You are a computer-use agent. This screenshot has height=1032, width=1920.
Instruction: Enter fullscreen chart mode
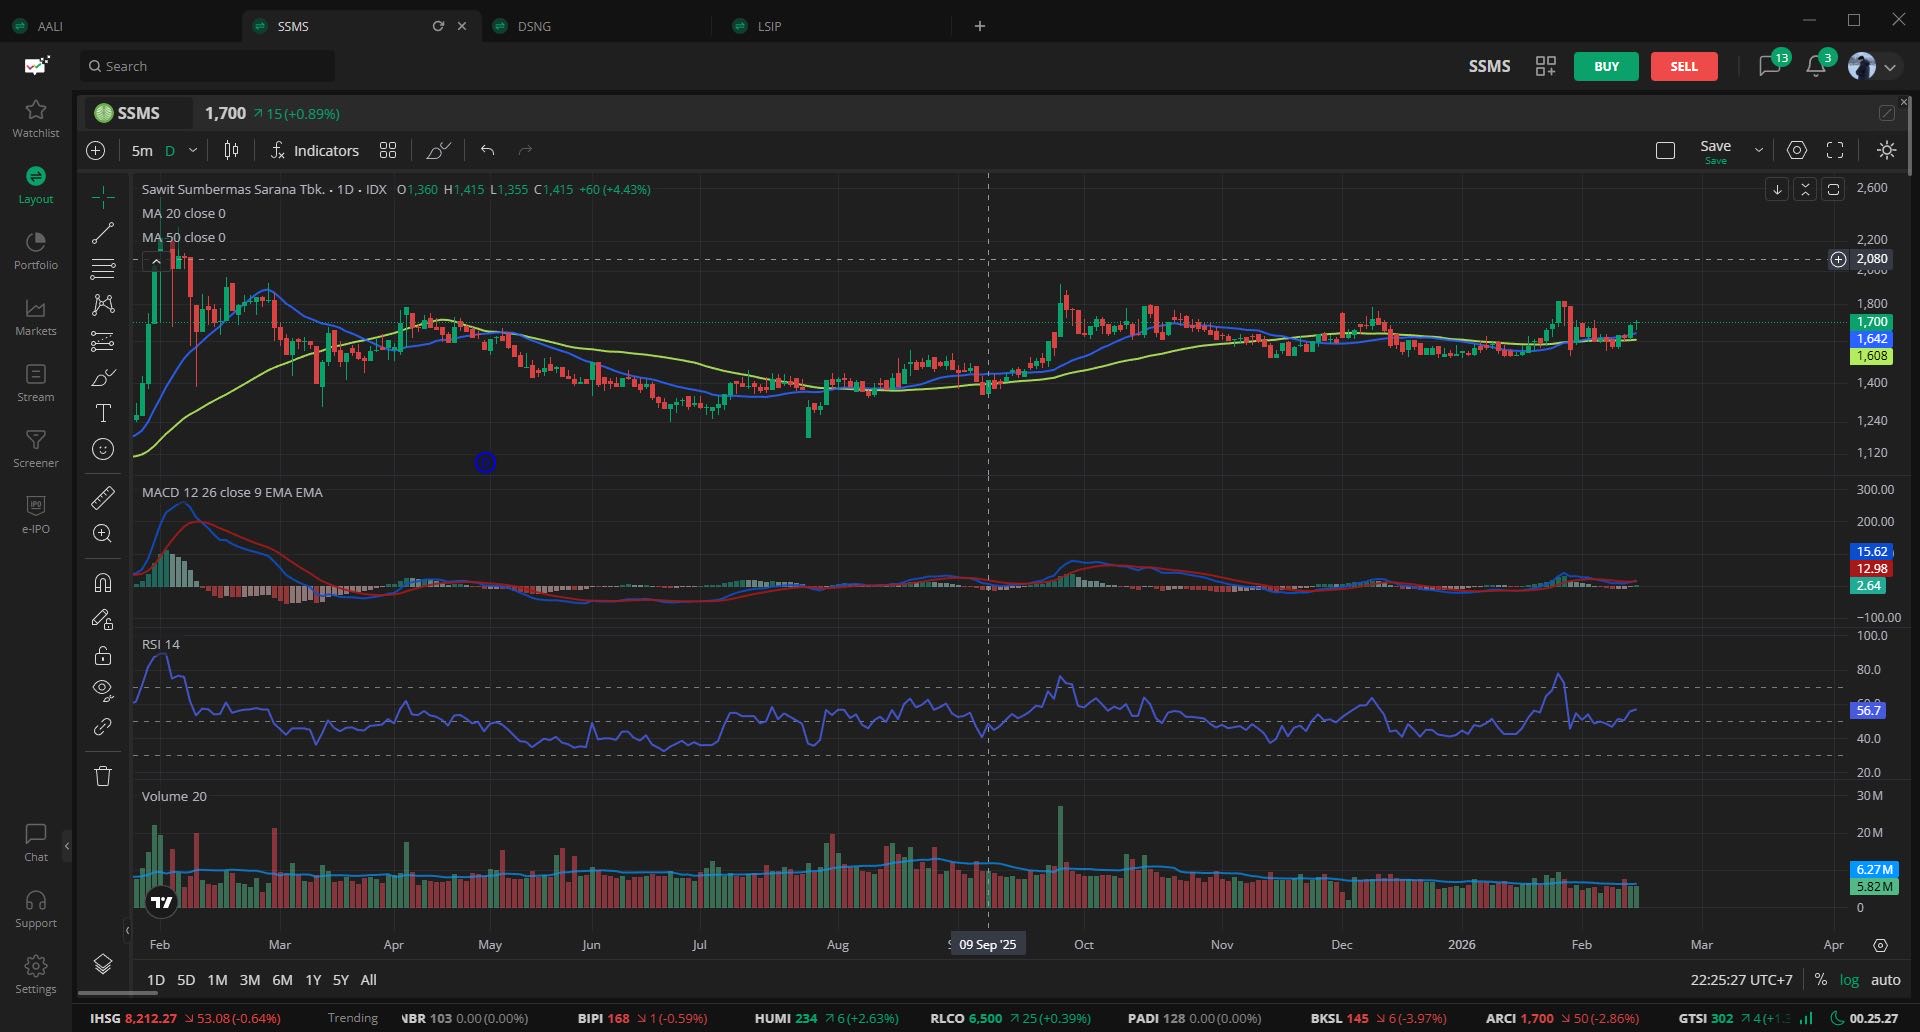[1835, 150]
